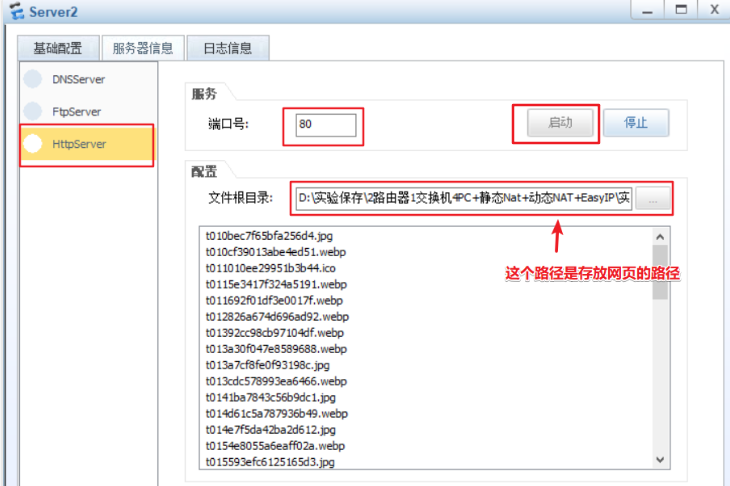The width and height of the screenshot is (730, 486).
Task: Select file t0115e3417f324a5191.webp
Action: coord(276,284)
